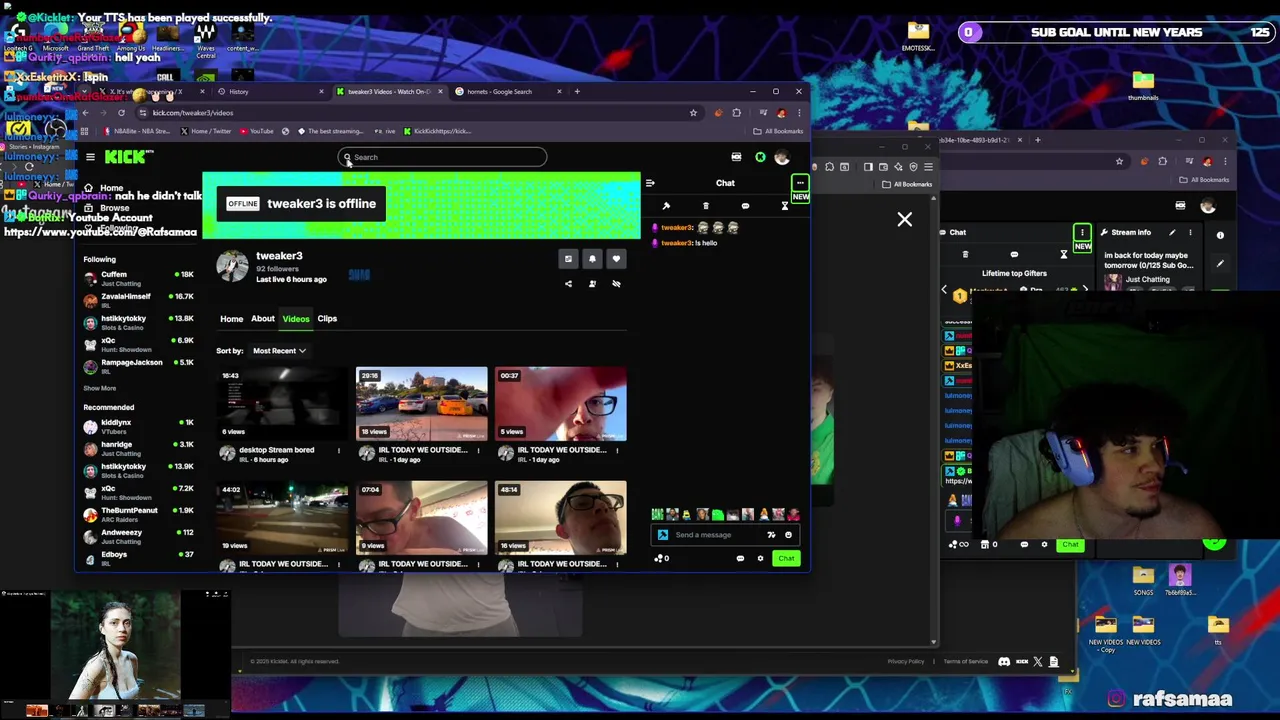Show next Lifetime top Gifters with right arrow
The width and height of the screenshot is (1280, 720).
coord(1086,291)
